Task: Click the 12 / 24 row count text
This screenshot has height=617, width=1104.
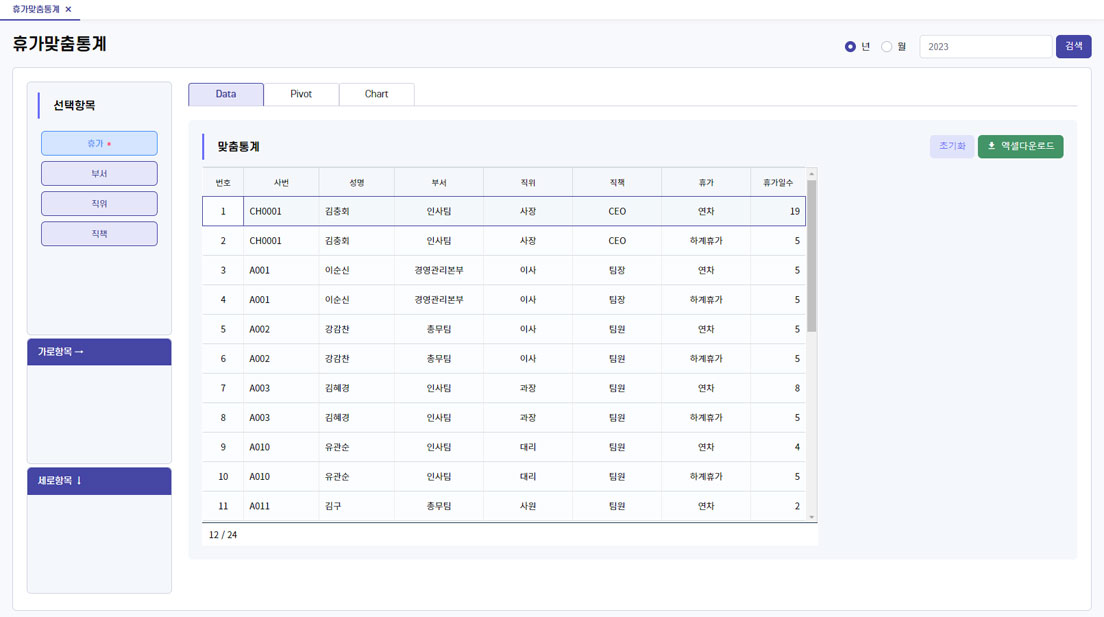Action: (x=222, y=535)
